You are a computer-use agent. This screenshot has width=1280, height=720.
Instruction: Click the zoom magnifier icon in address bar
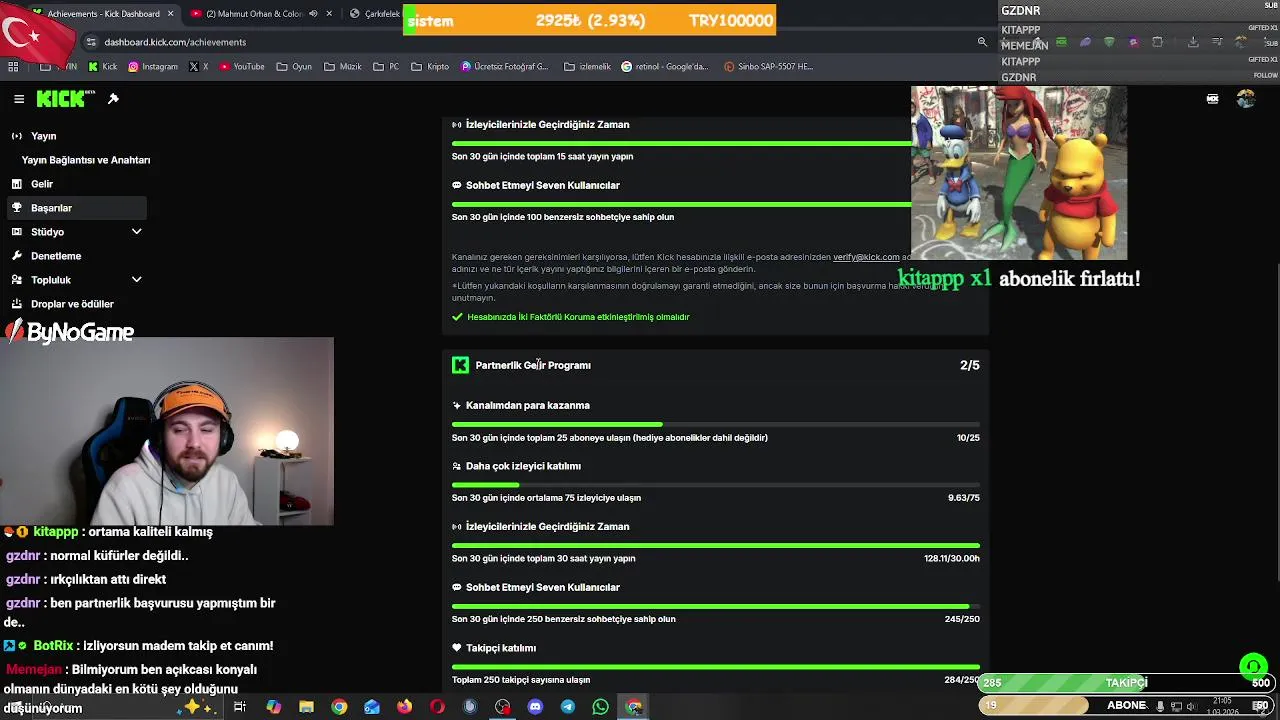point(982,42)
